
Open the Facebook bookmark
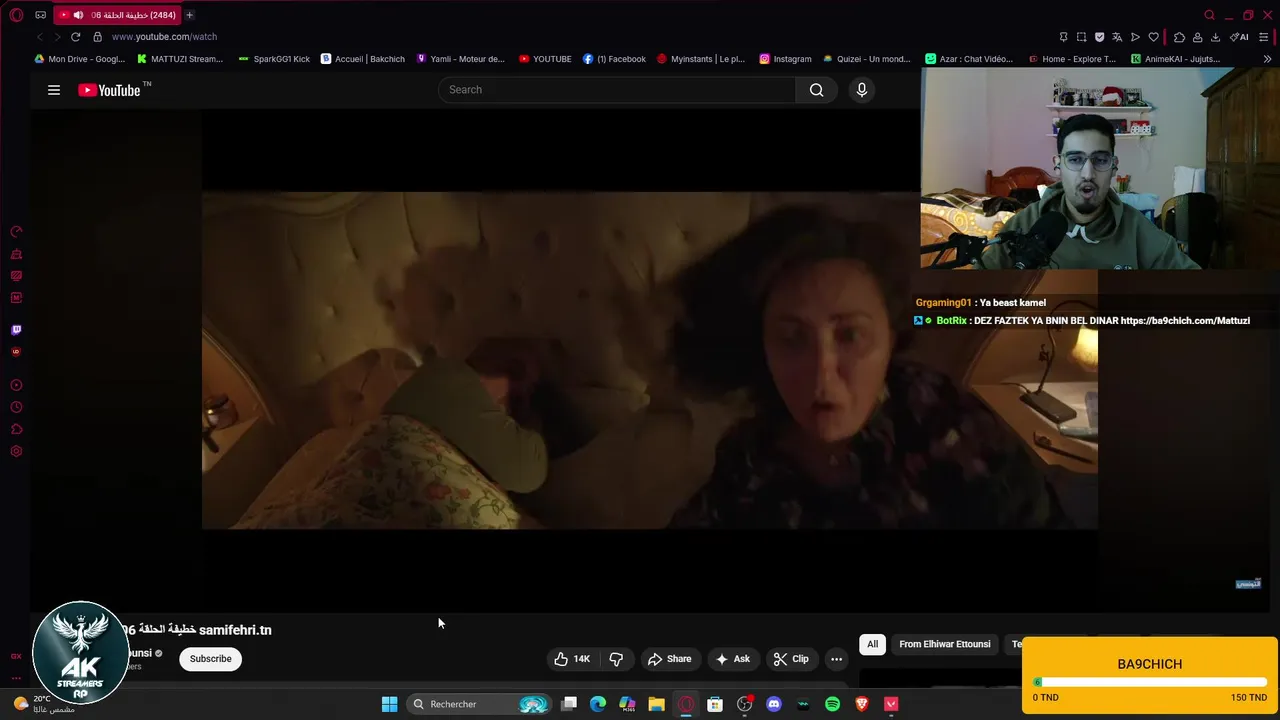pyautogui.click(x=614, y=59)
